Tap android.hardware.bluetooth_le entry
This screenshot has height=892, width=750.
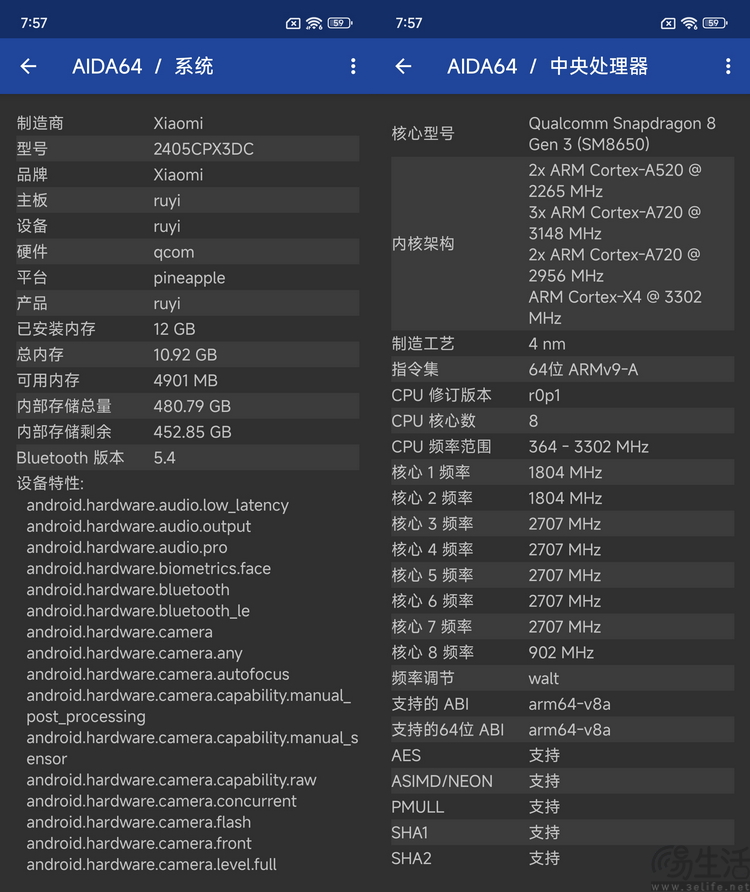[138, 611]
